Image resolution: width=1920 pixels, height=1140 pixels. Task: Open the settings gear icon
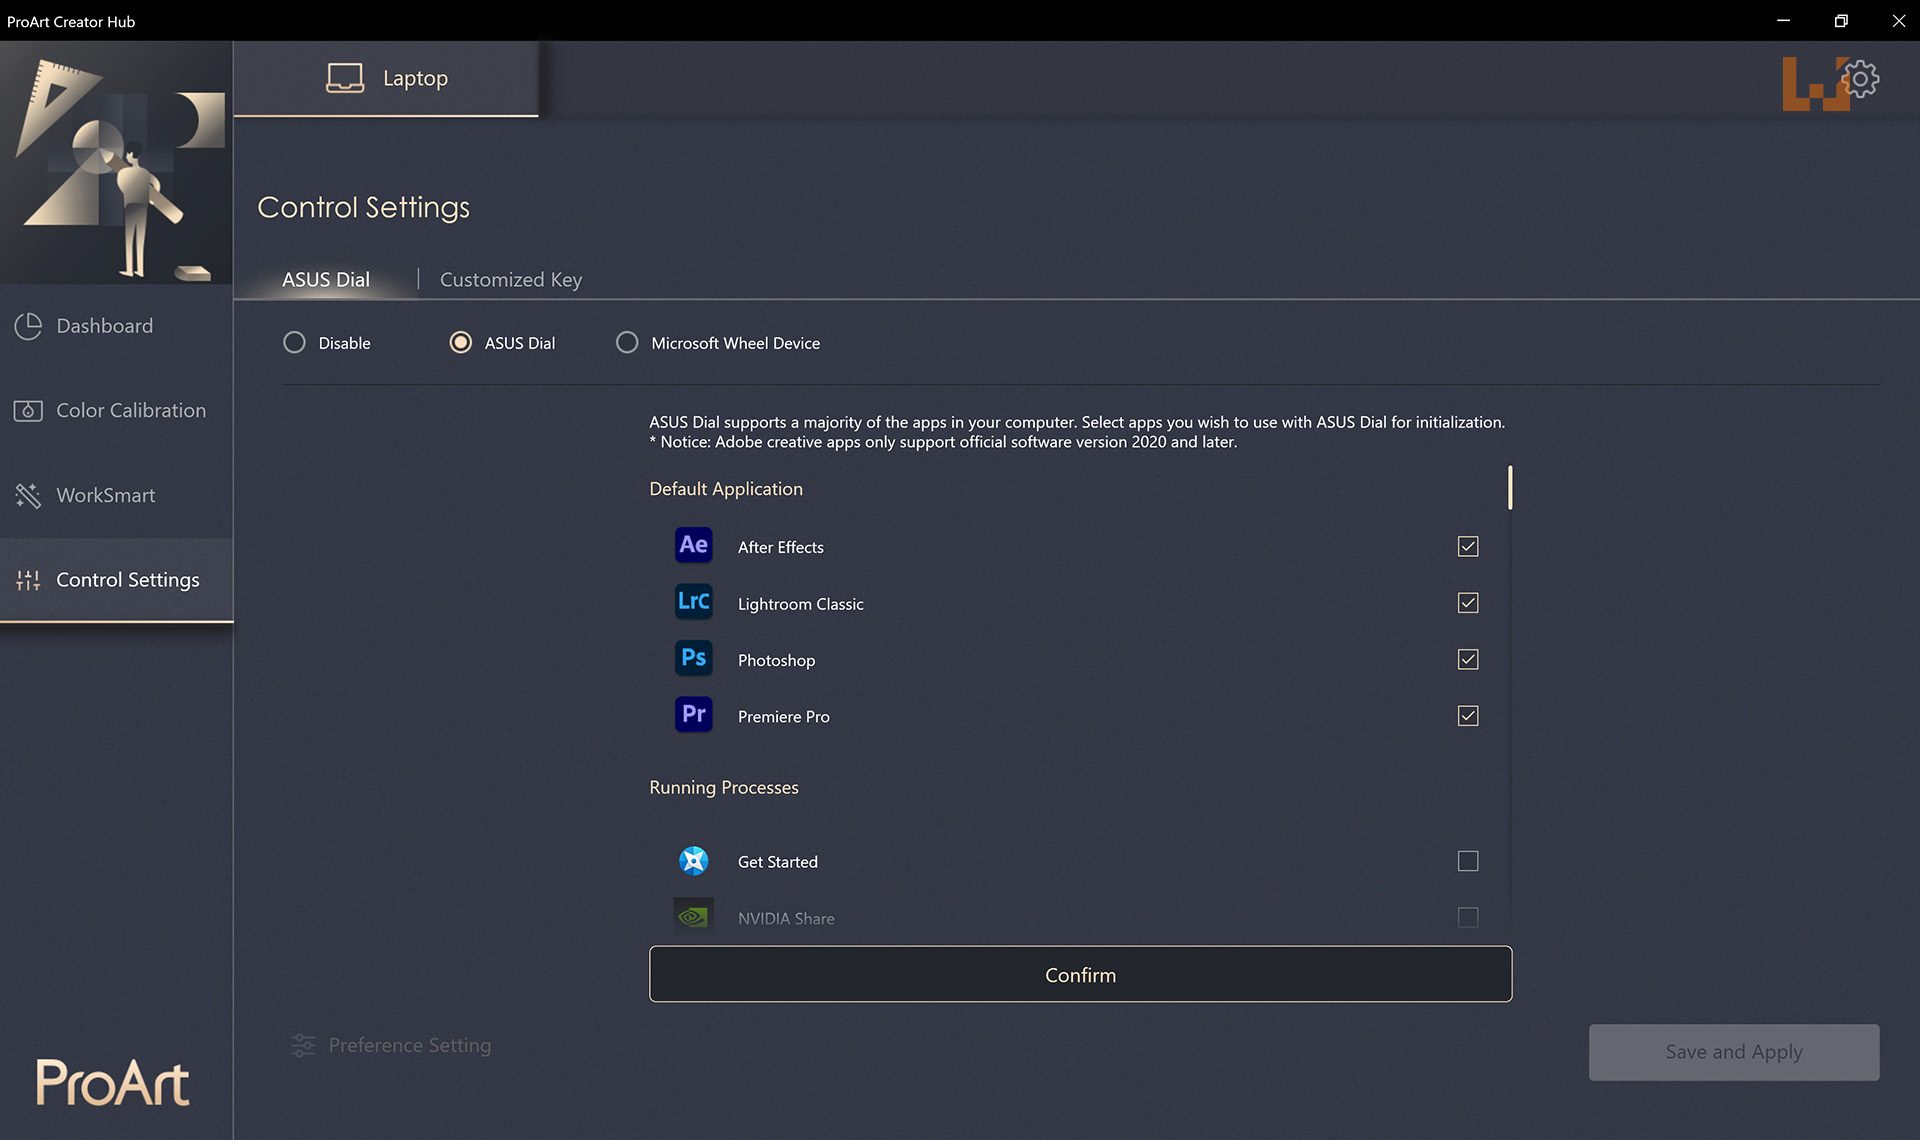(x=1860, y=79)
